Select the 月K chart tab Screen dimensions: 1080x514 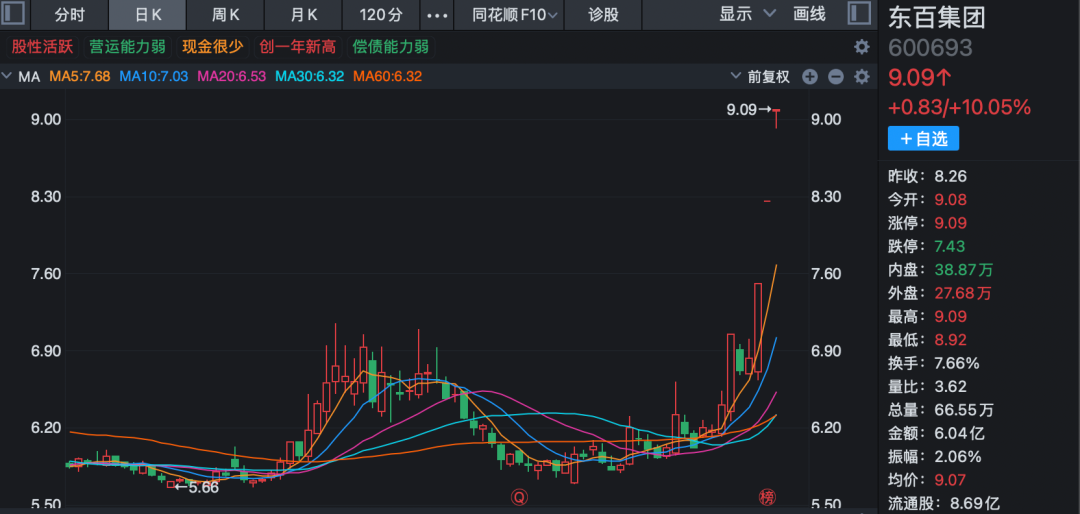pyautogui.click(x=304, y=15)
